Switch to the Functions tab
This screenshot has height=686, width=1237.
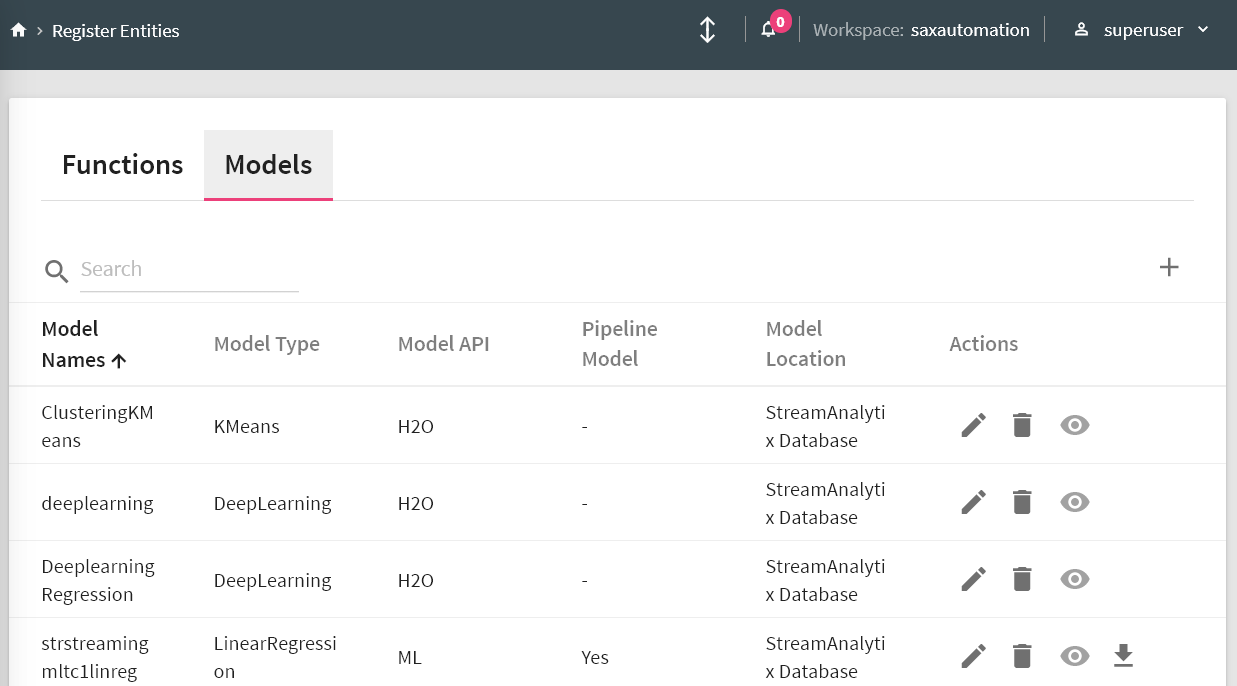point(122,165)
